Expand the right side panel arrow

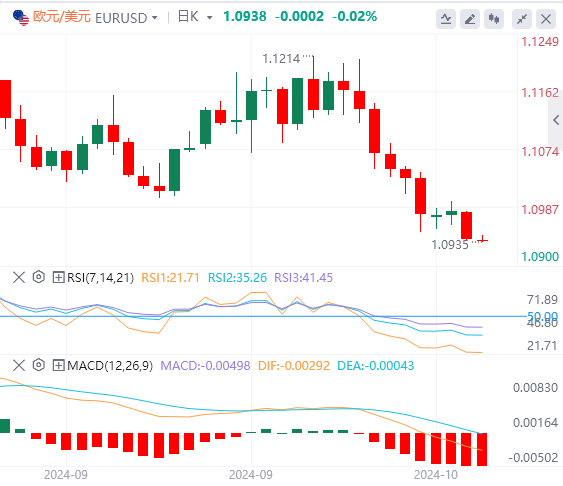click(x=556, y=120)
